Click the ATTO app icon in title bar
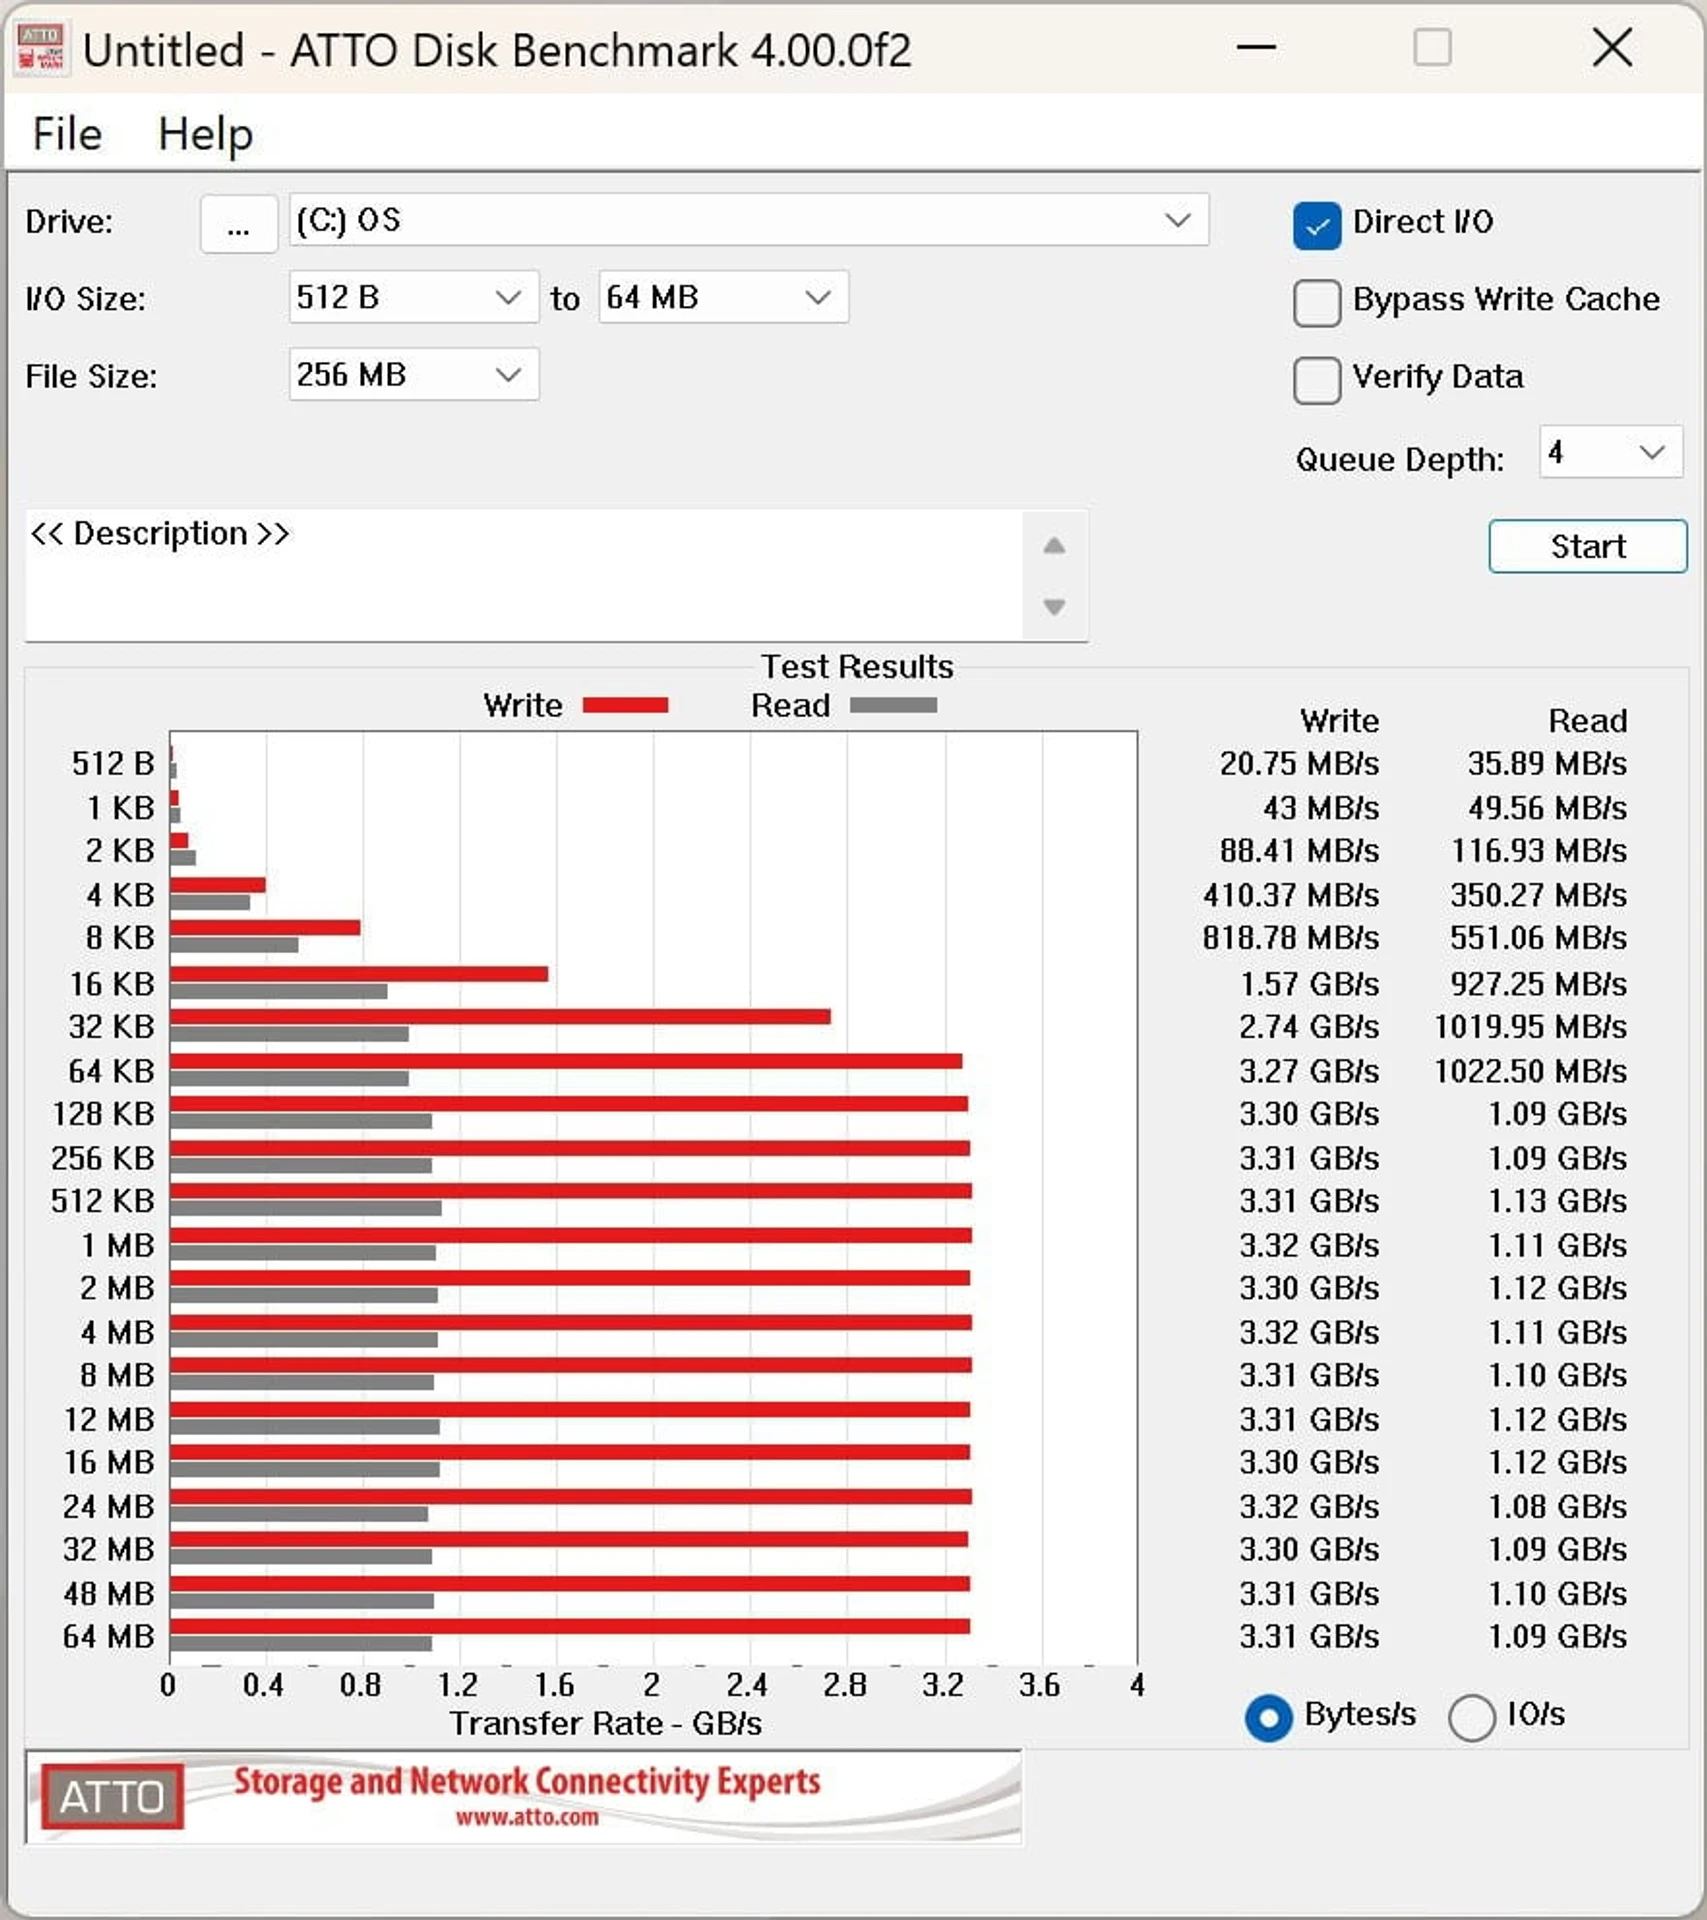Screen dimensions: 1707x1920 [x=41, y=48]
